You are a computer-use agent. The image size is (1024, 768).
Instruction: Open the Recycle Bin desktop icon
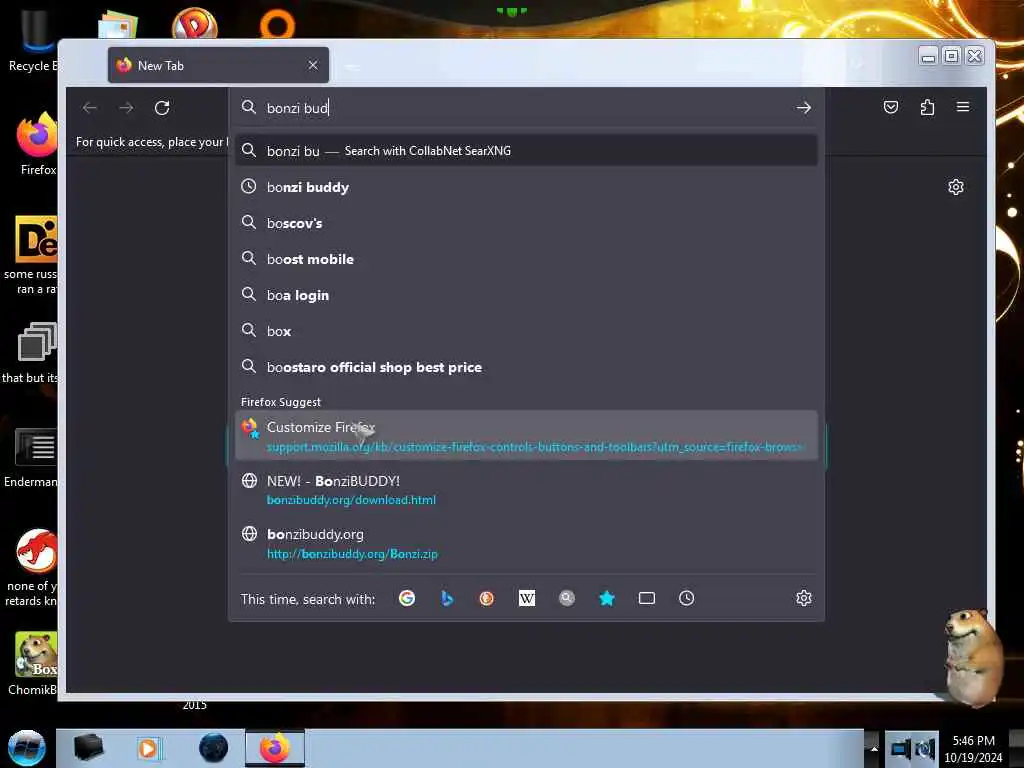(33, 39)
